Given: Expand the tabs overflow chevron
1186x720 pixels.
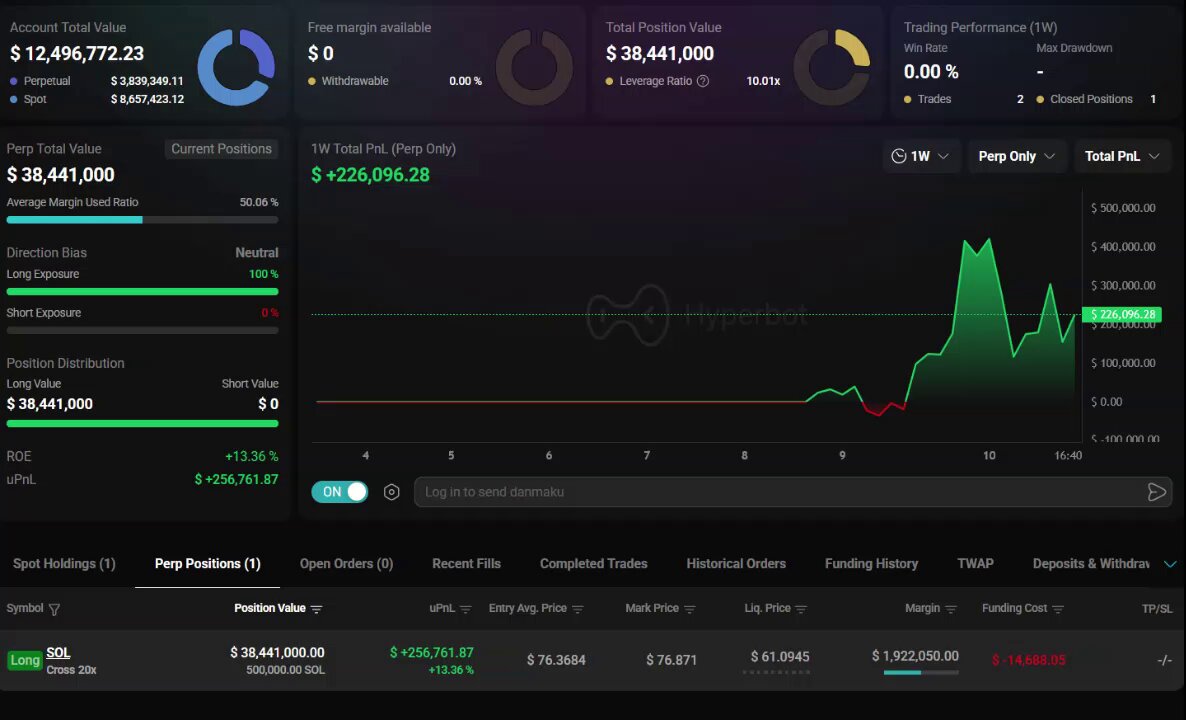Looking at the screenshot, I should (x=1169, y=564).
